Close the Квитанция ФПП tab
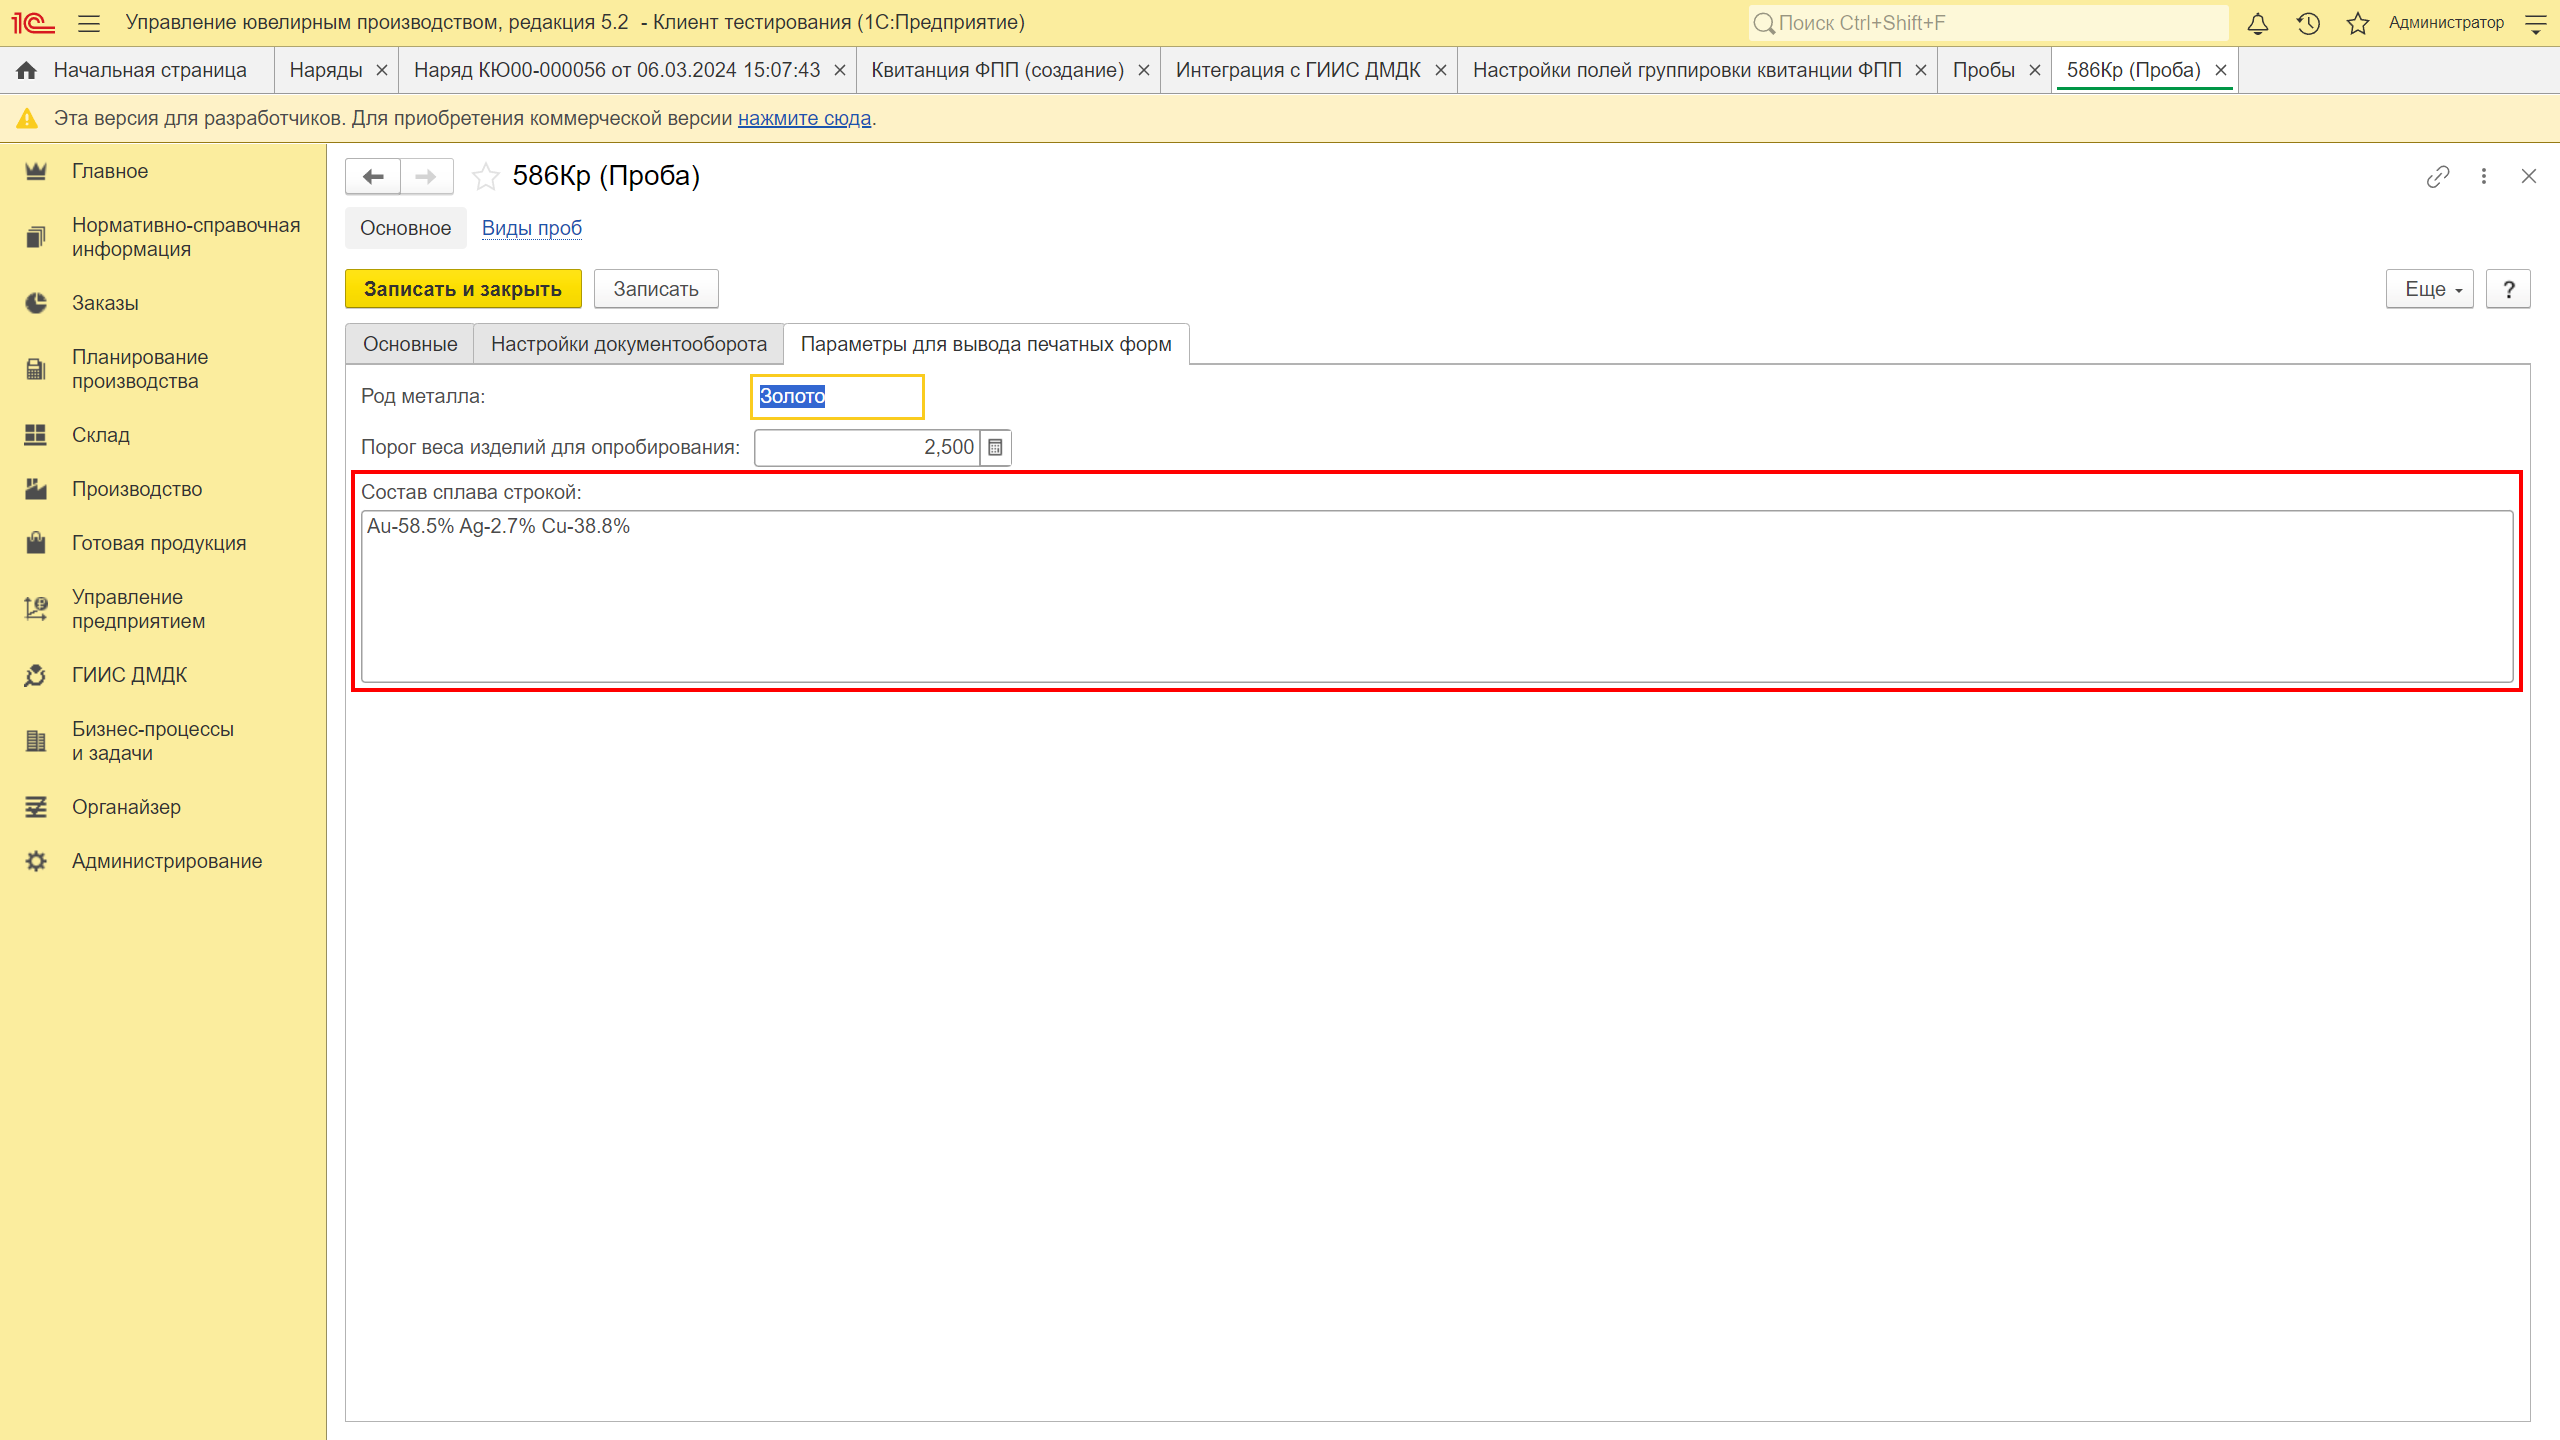This screenshot has height=1440, width=2560. pyautogui.click(x=1143, y=71)
